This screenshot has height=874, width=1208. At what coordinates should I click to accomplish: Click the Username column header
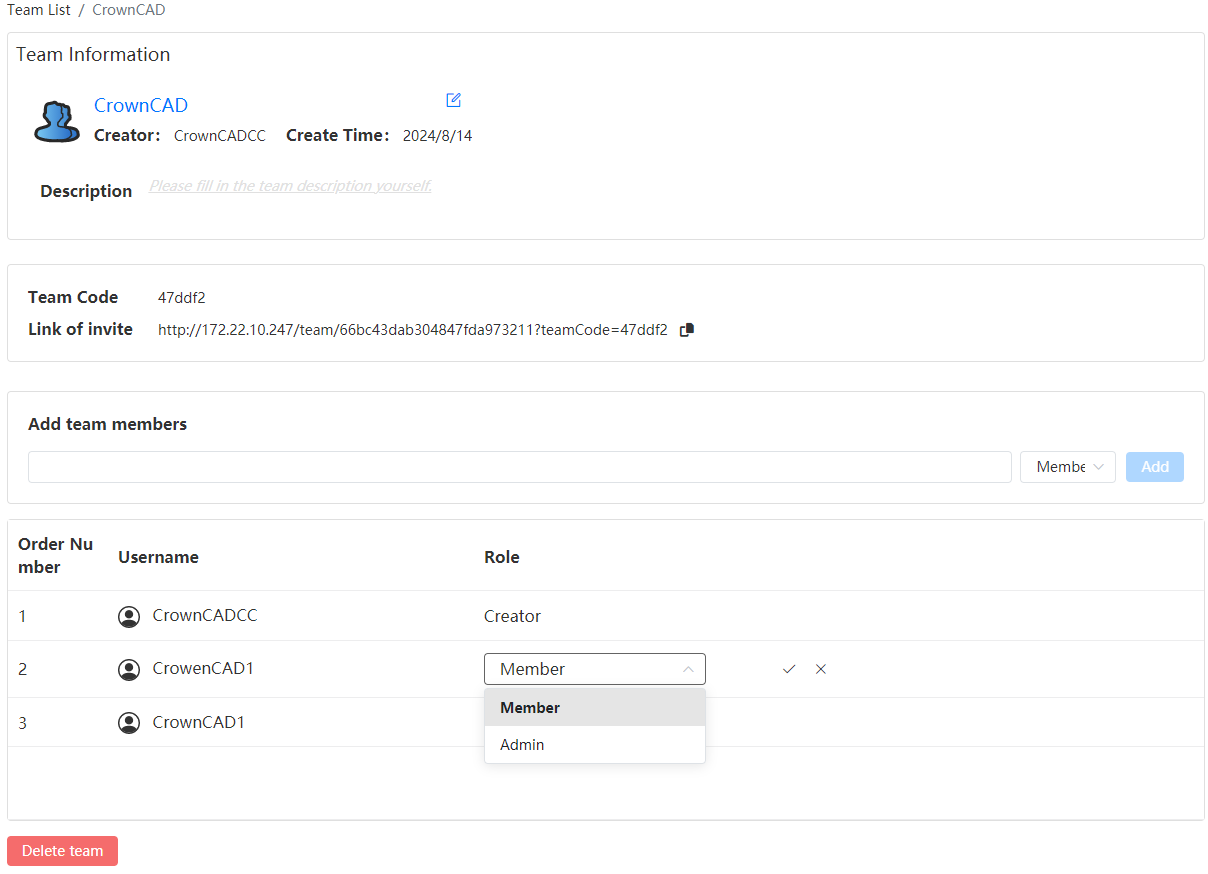click(158, 557)
